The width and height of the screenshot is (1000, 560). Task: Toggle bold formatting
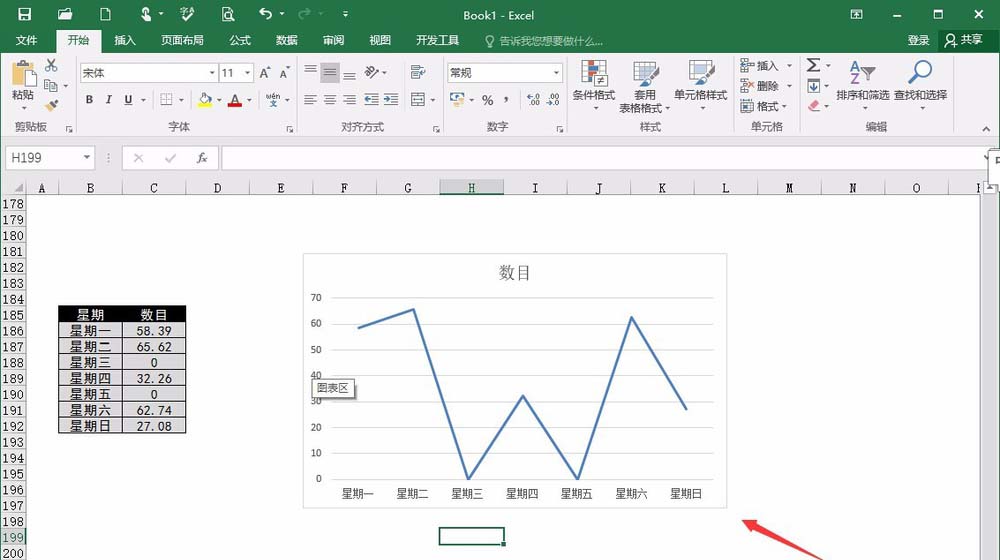[89, 99]
